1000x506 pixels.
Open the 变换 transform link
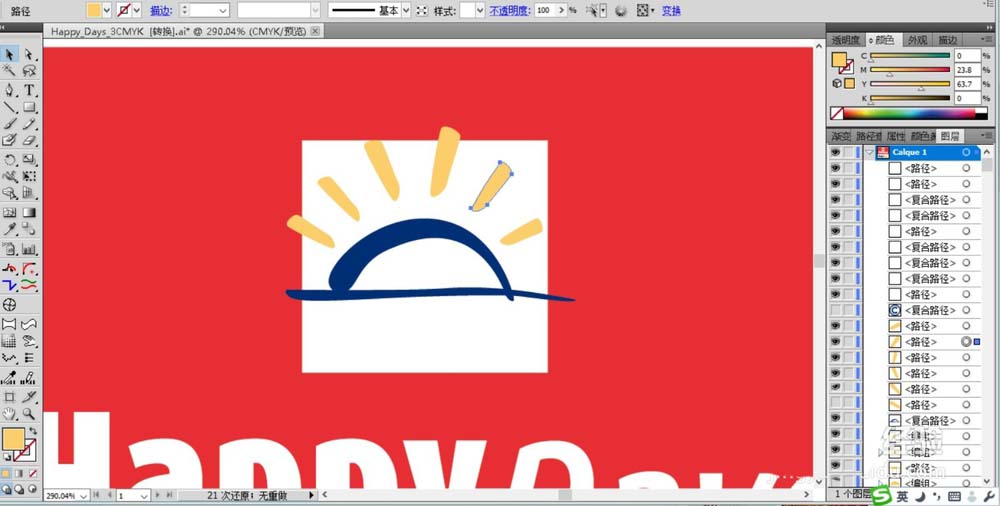tap(671, 11)
